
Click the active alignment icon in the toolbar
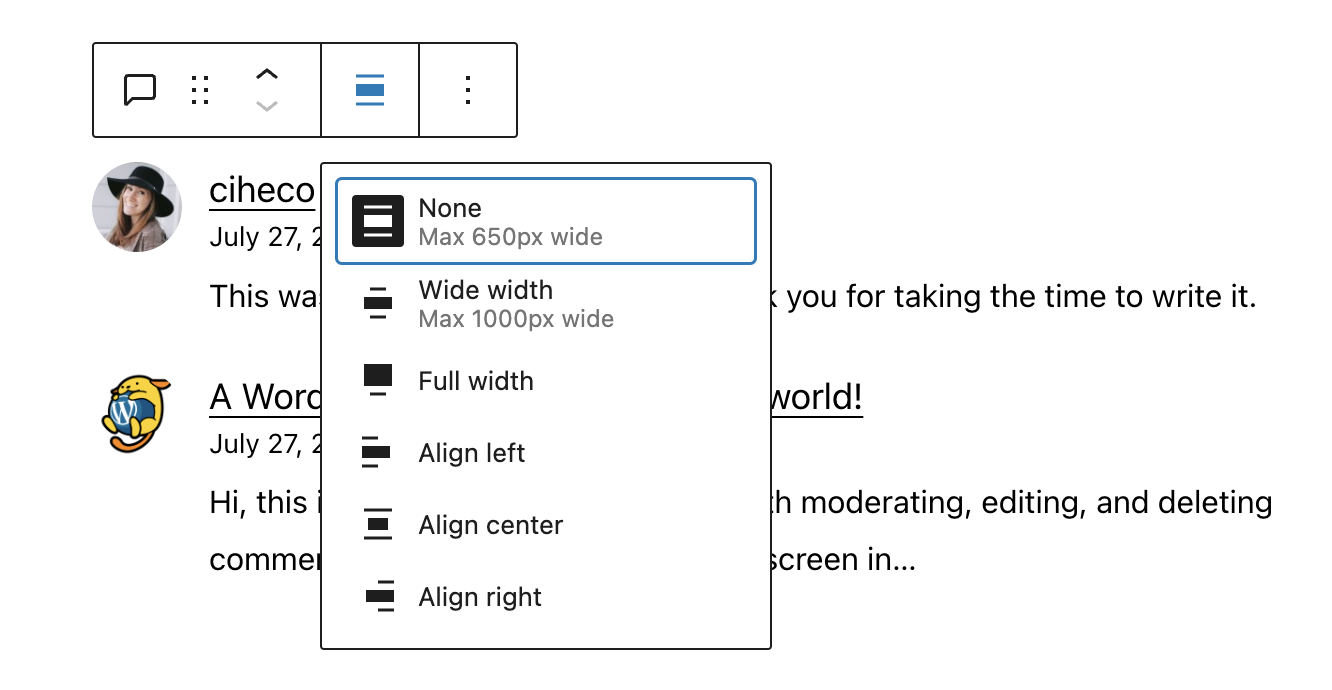(369, 89)
